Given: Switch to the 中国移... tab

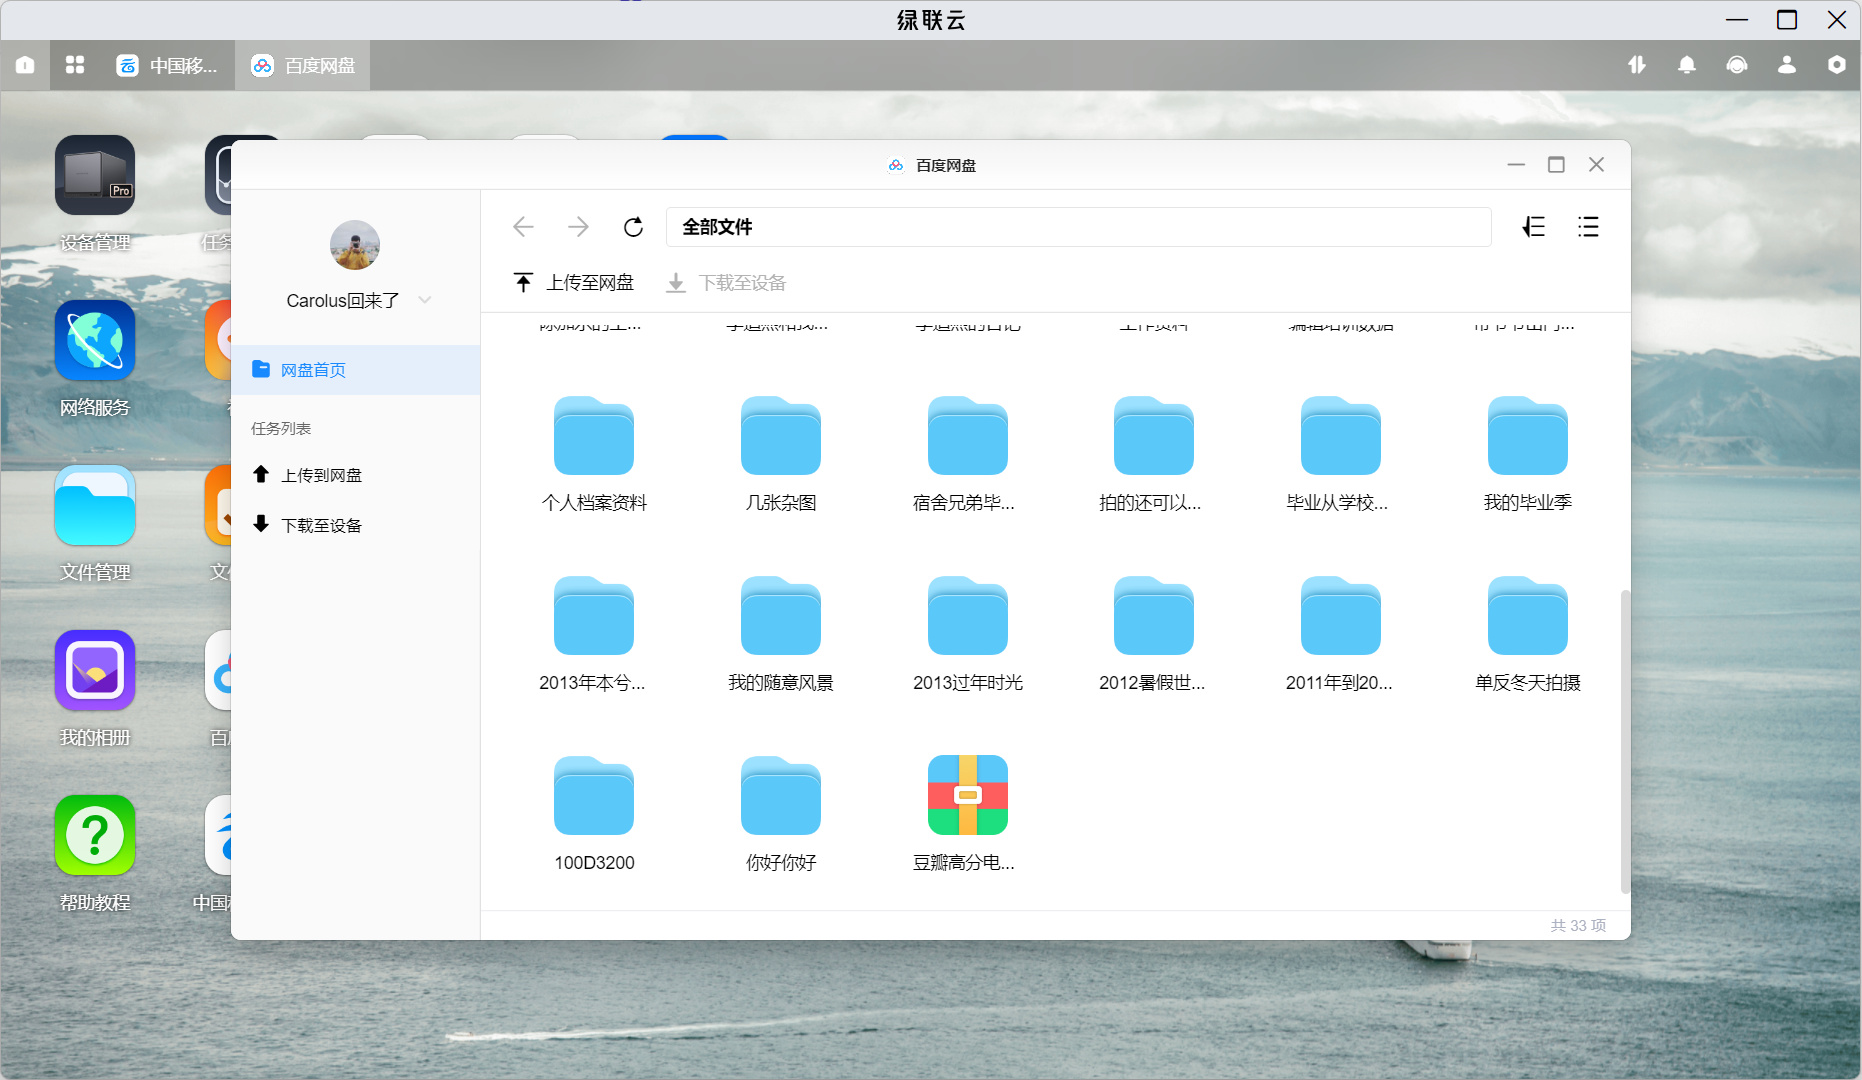Looking at the screenshot, I should tap(167, 65).
